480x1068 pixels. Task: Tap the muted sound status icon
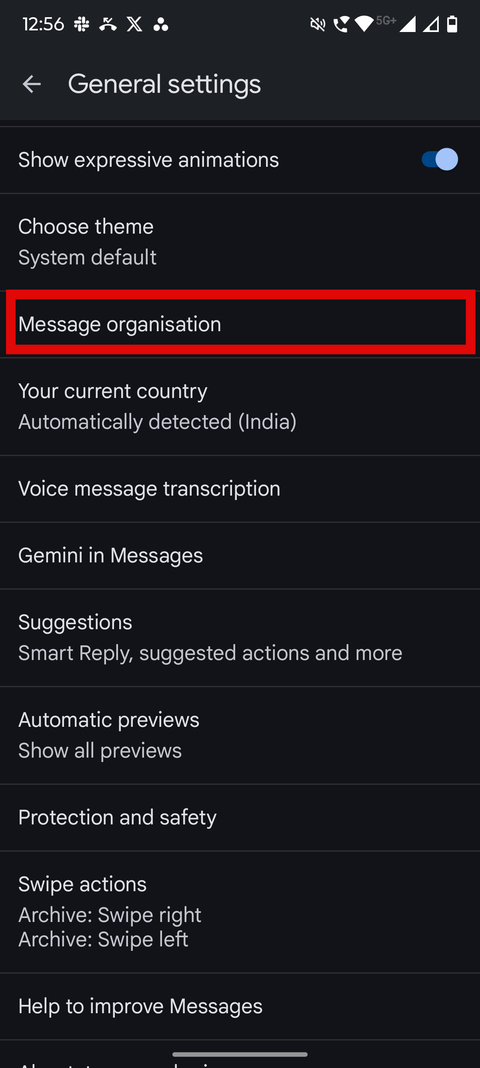point(317,25)
